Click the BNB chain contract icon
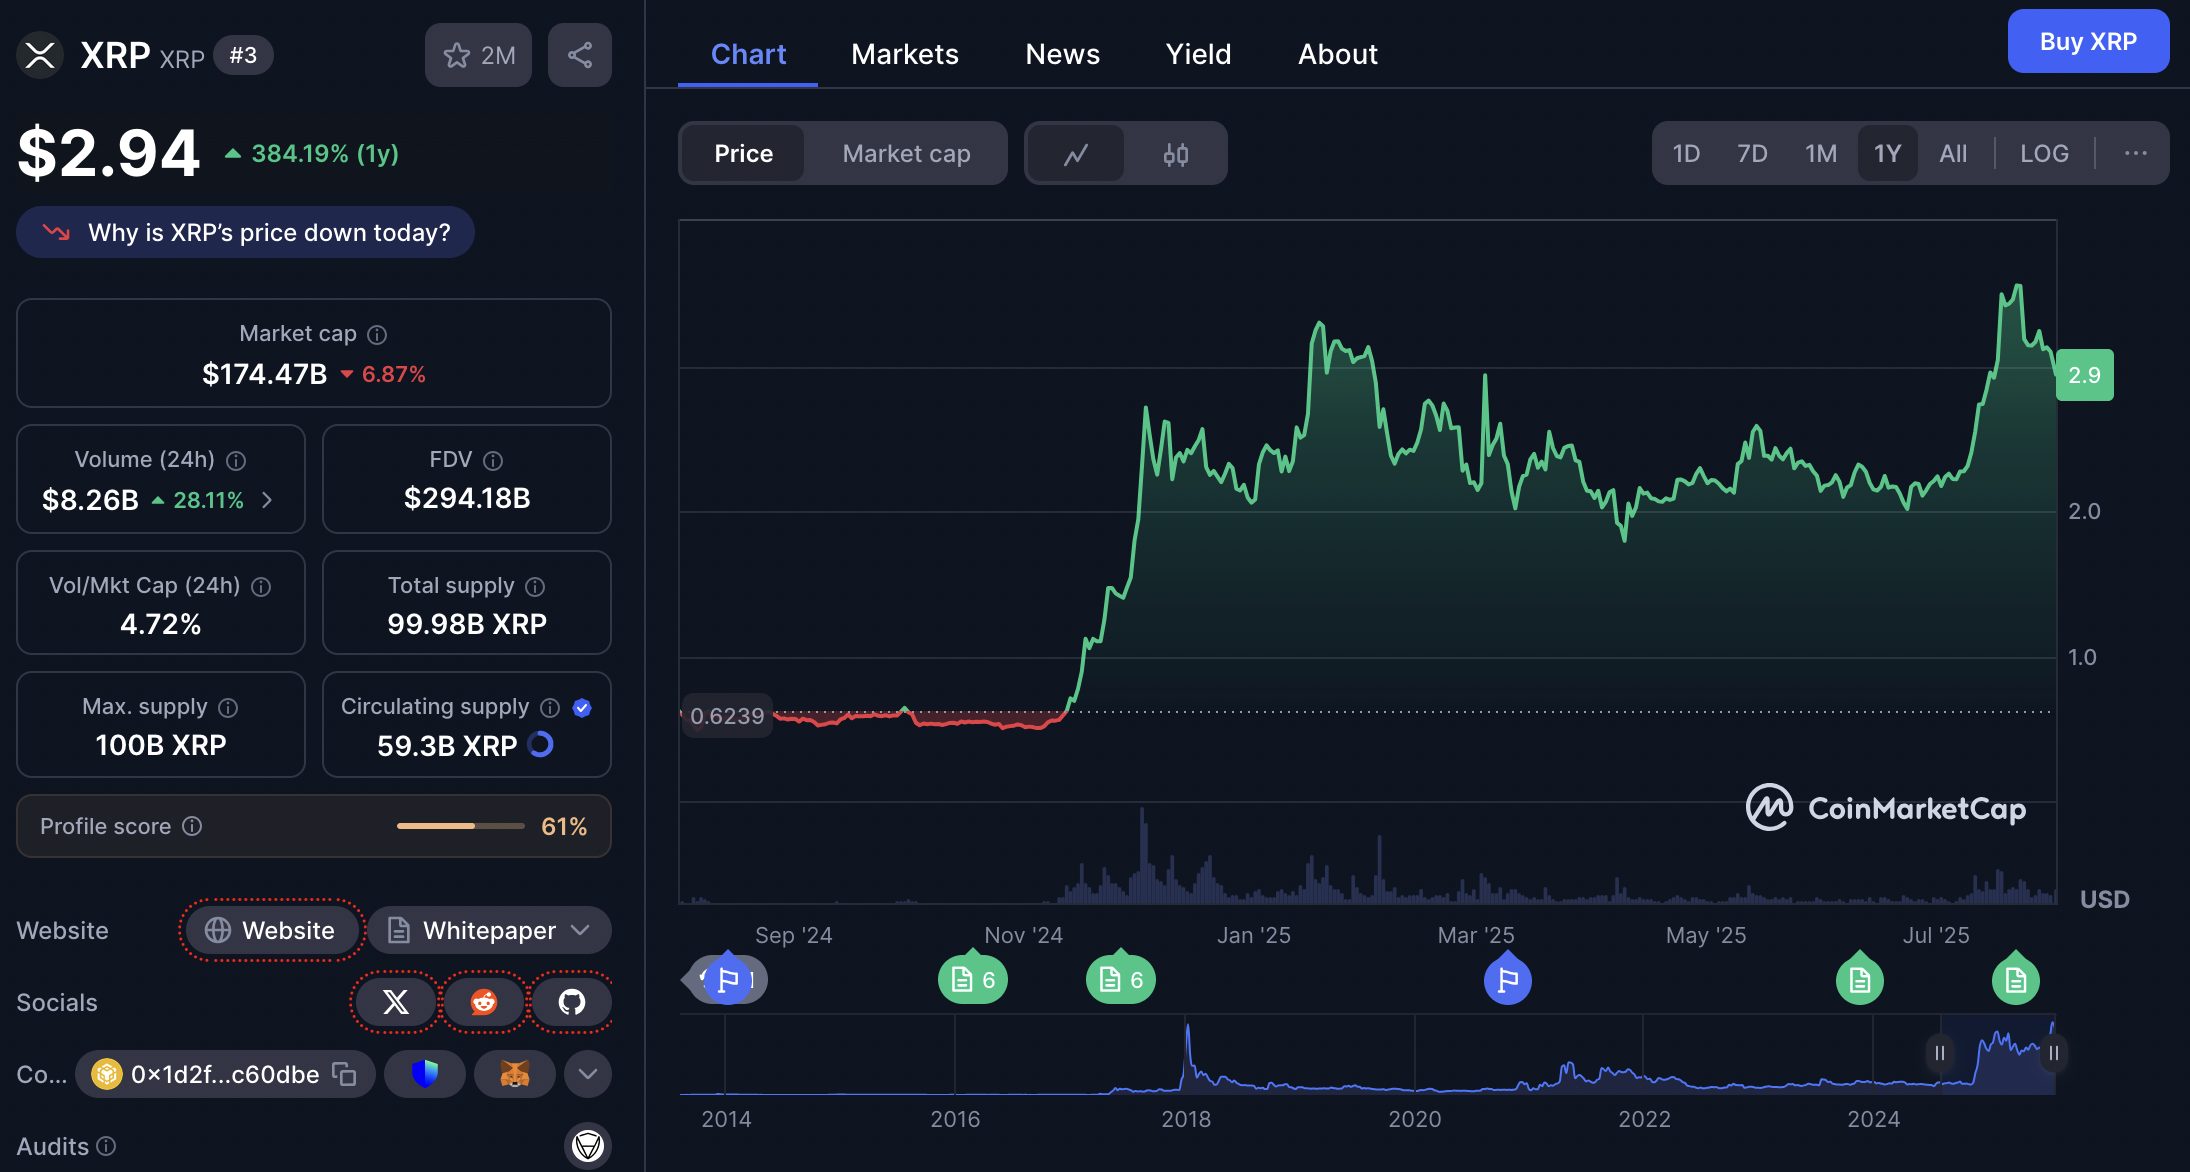 [106, 1074]
